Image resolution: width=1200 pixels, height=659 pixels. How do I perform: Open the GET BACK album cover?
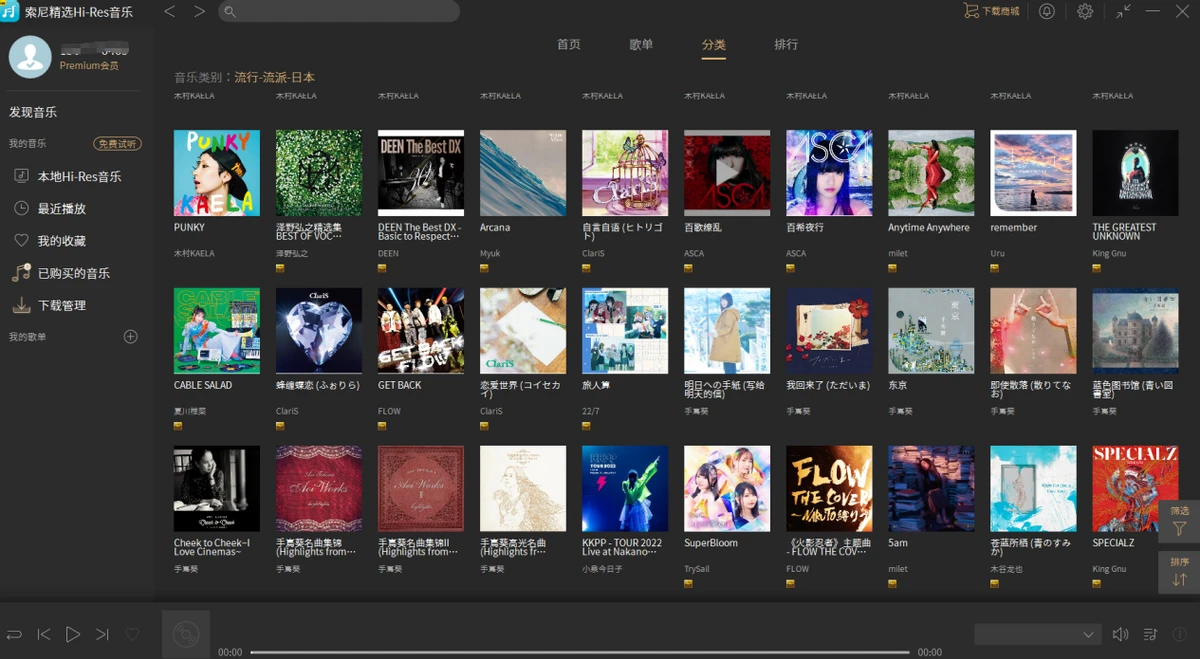421,331
